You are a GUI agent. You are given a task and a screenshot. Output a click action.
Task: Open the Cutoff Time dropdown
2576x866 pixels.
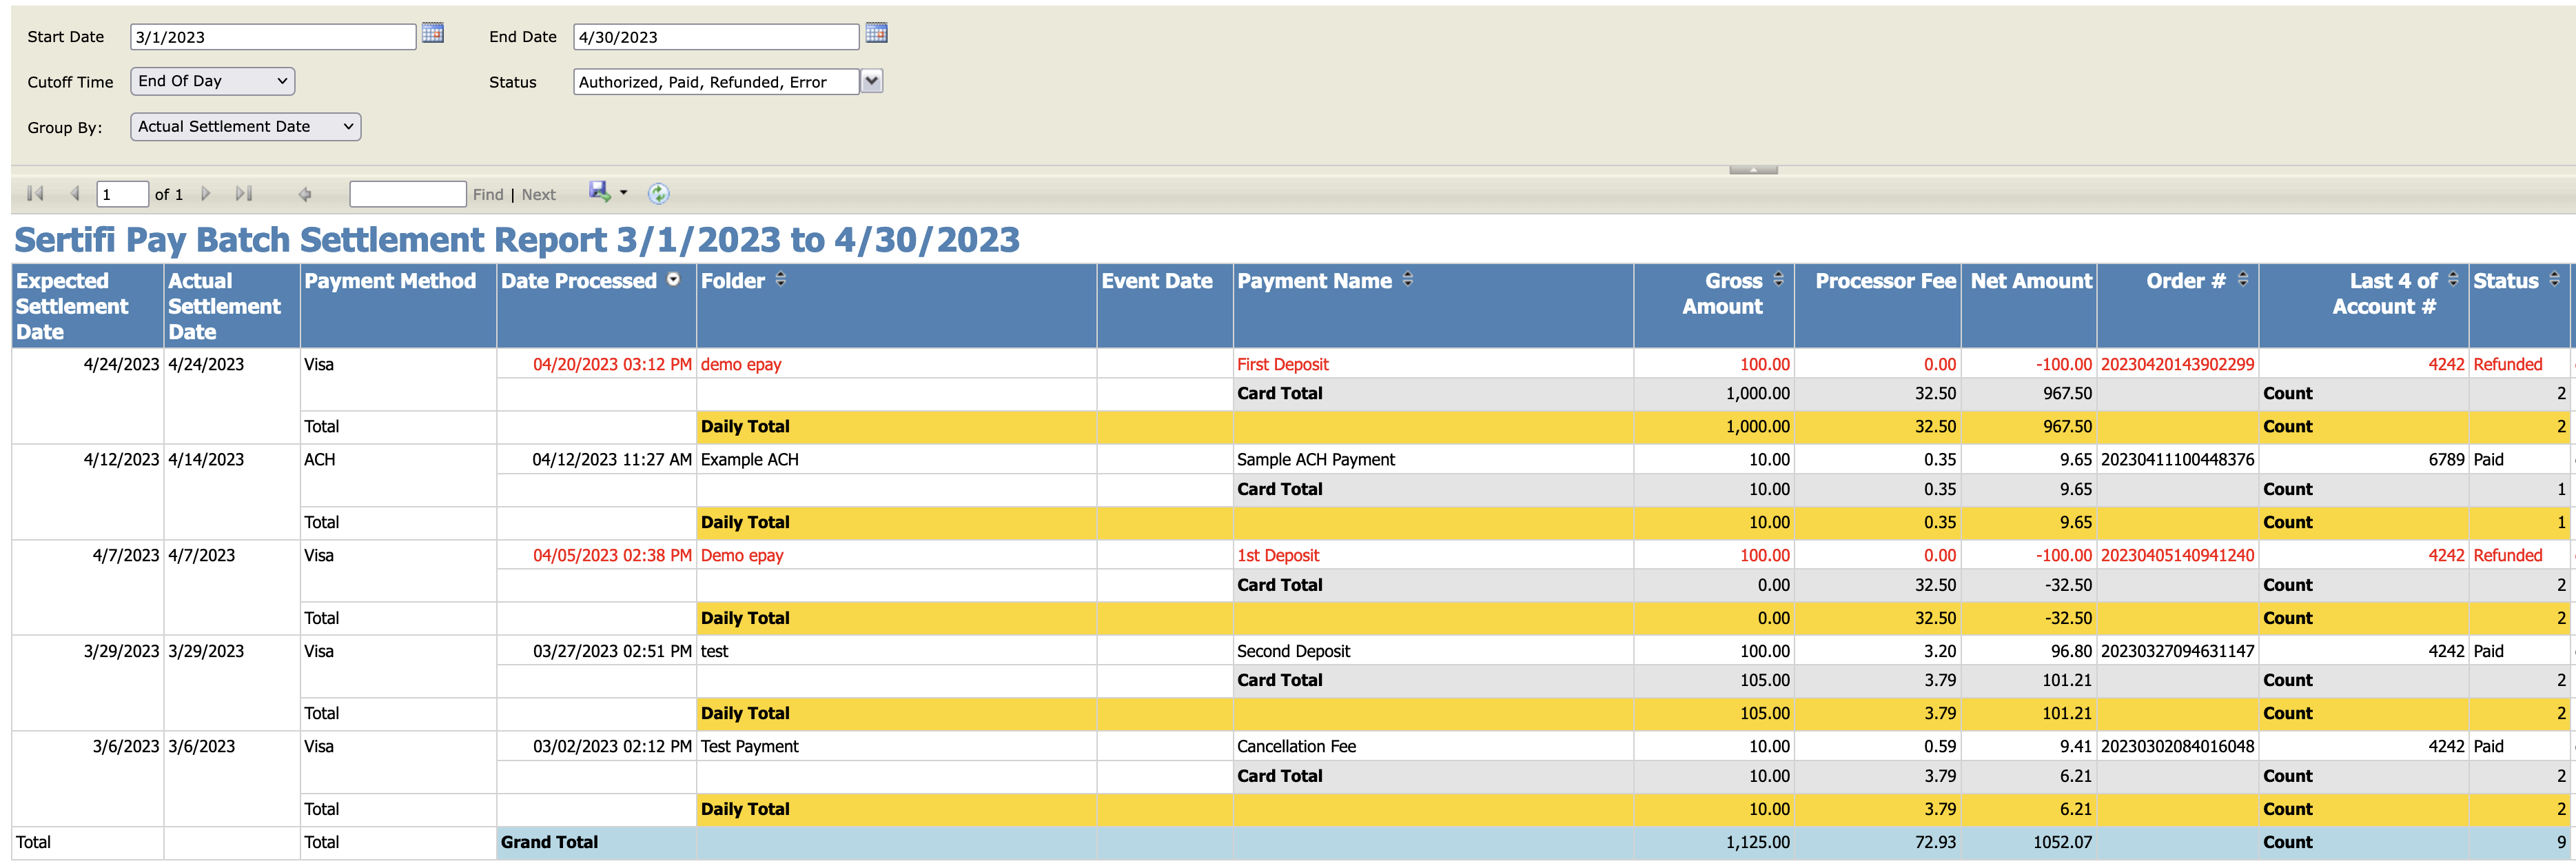213,81
